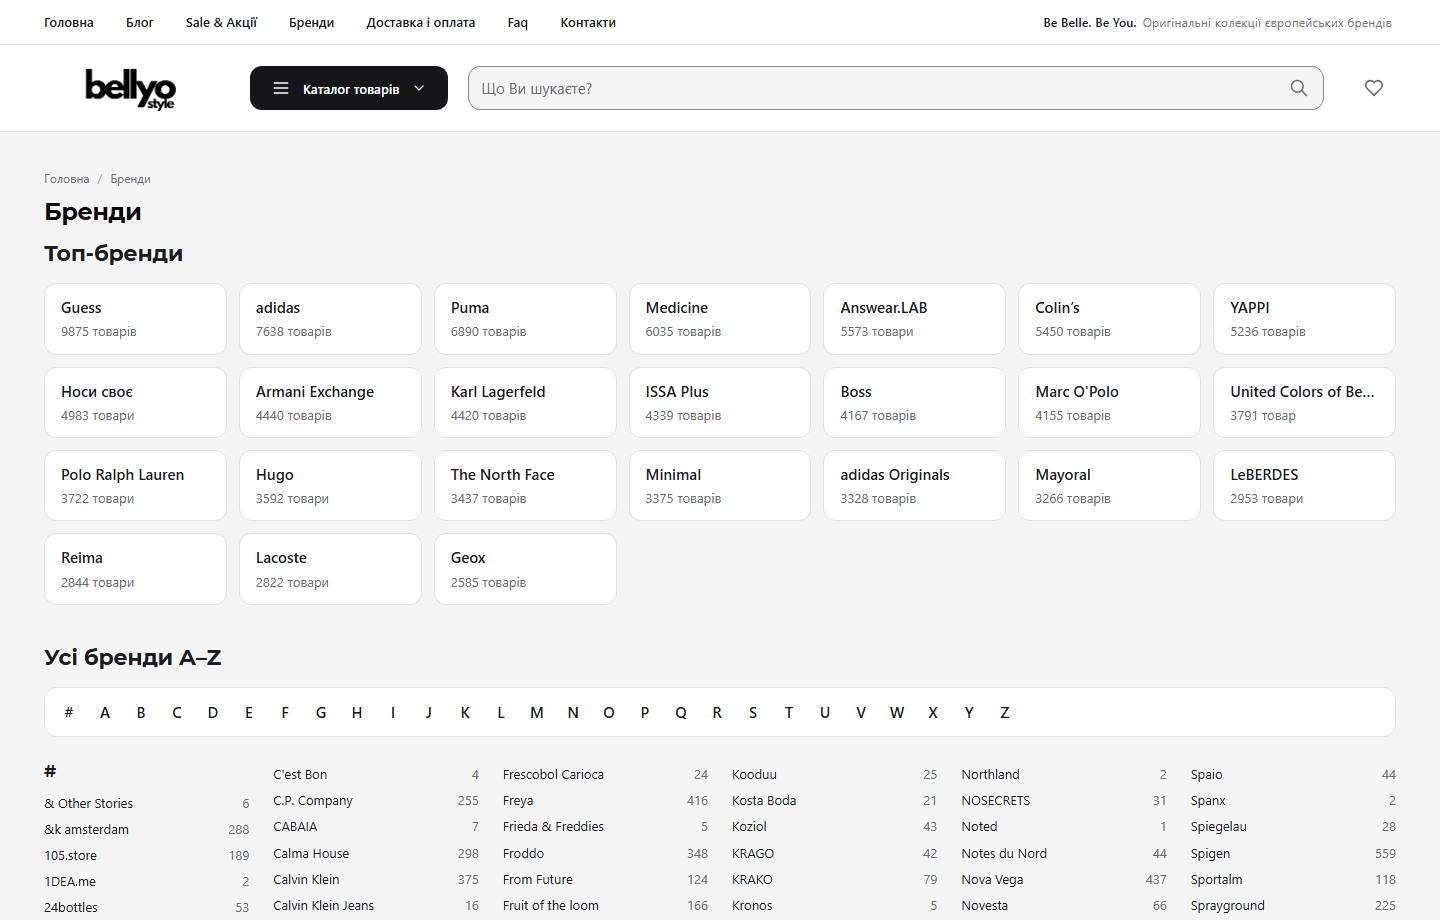Focus the 'Що Ви шукаєте?' search field
This screenshot has height=920, width=1440.
click(895, 88)
